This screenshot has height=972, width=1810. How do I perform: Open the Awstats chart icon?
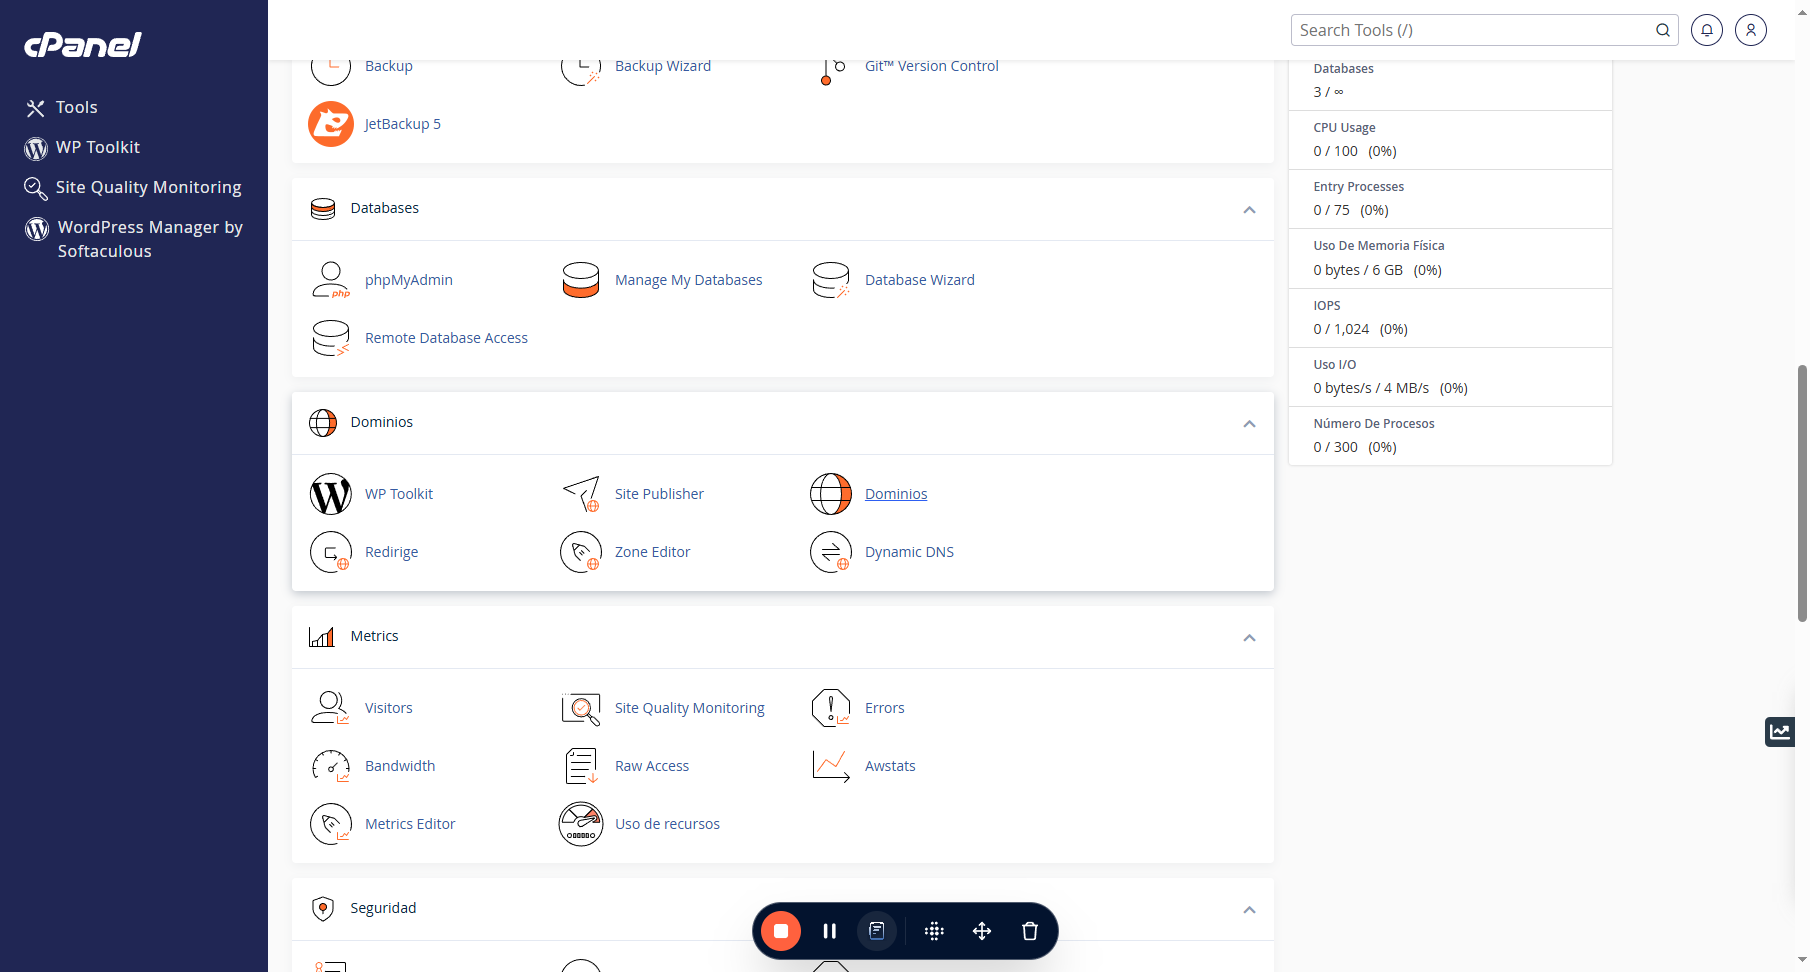[x=831, y=766]
